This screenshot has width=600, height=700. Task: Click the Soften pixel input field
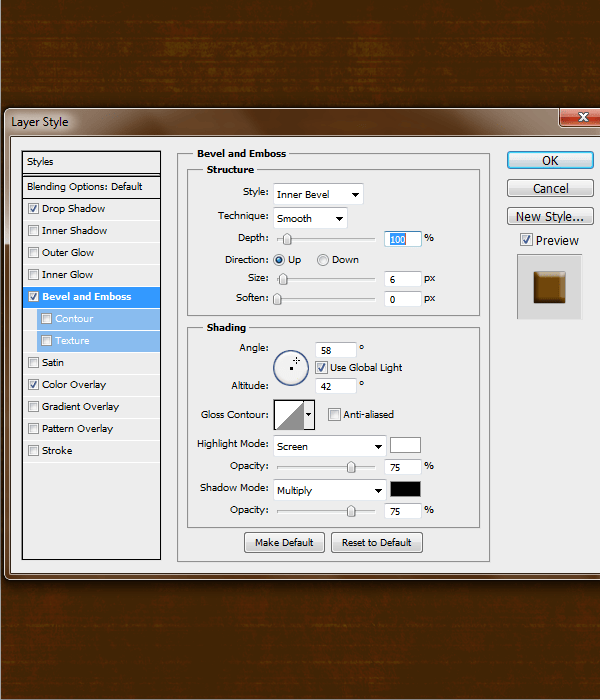pyautogui.click(x=403, y=299)
